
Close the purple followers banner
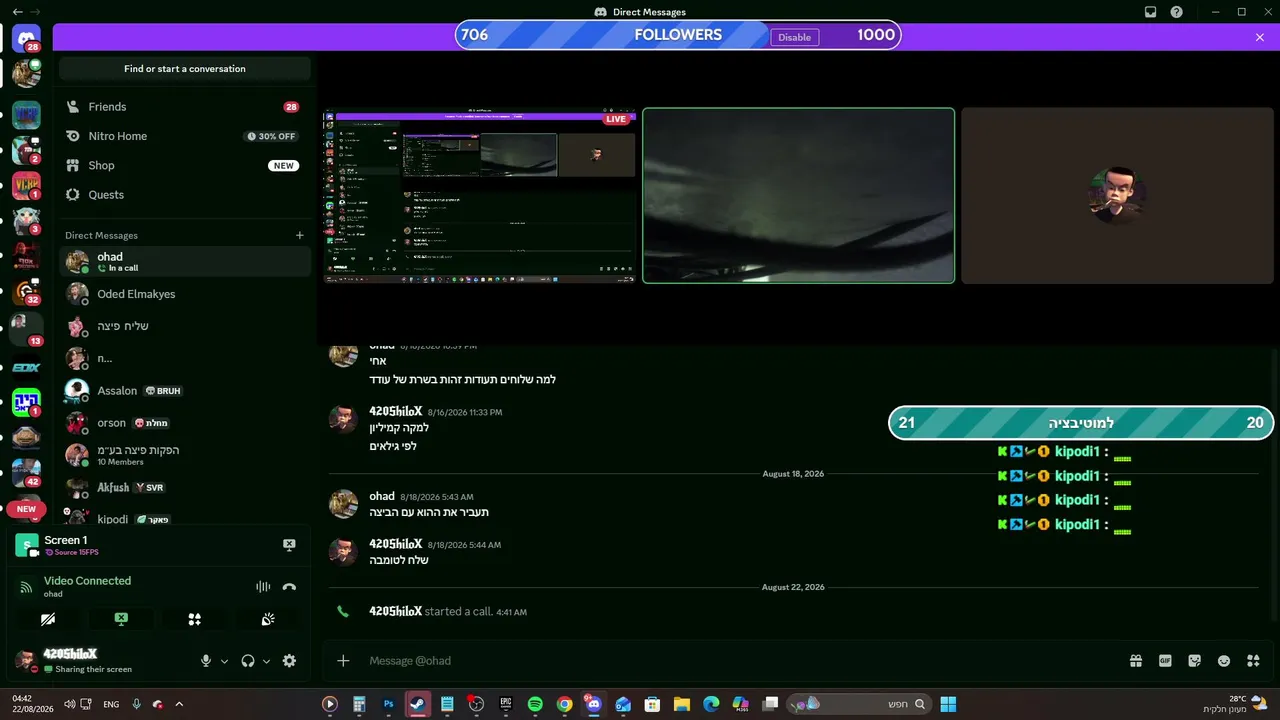[x=1260, y=37]
